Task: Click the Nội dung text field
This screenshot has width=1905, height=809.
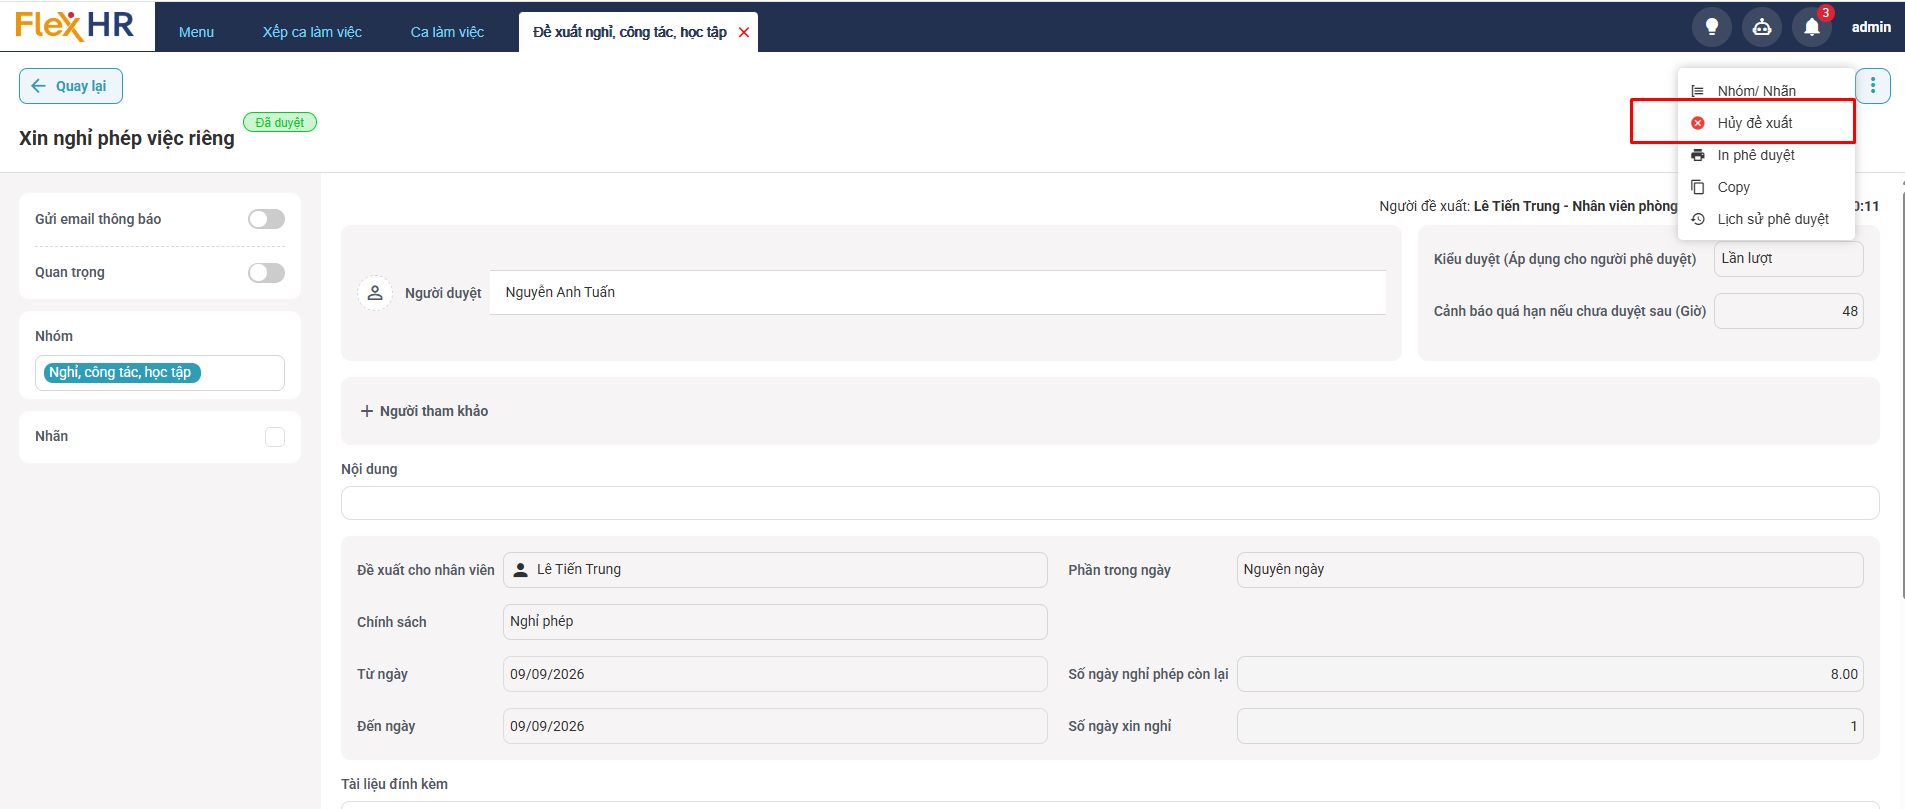Action: pos(1110,503)
